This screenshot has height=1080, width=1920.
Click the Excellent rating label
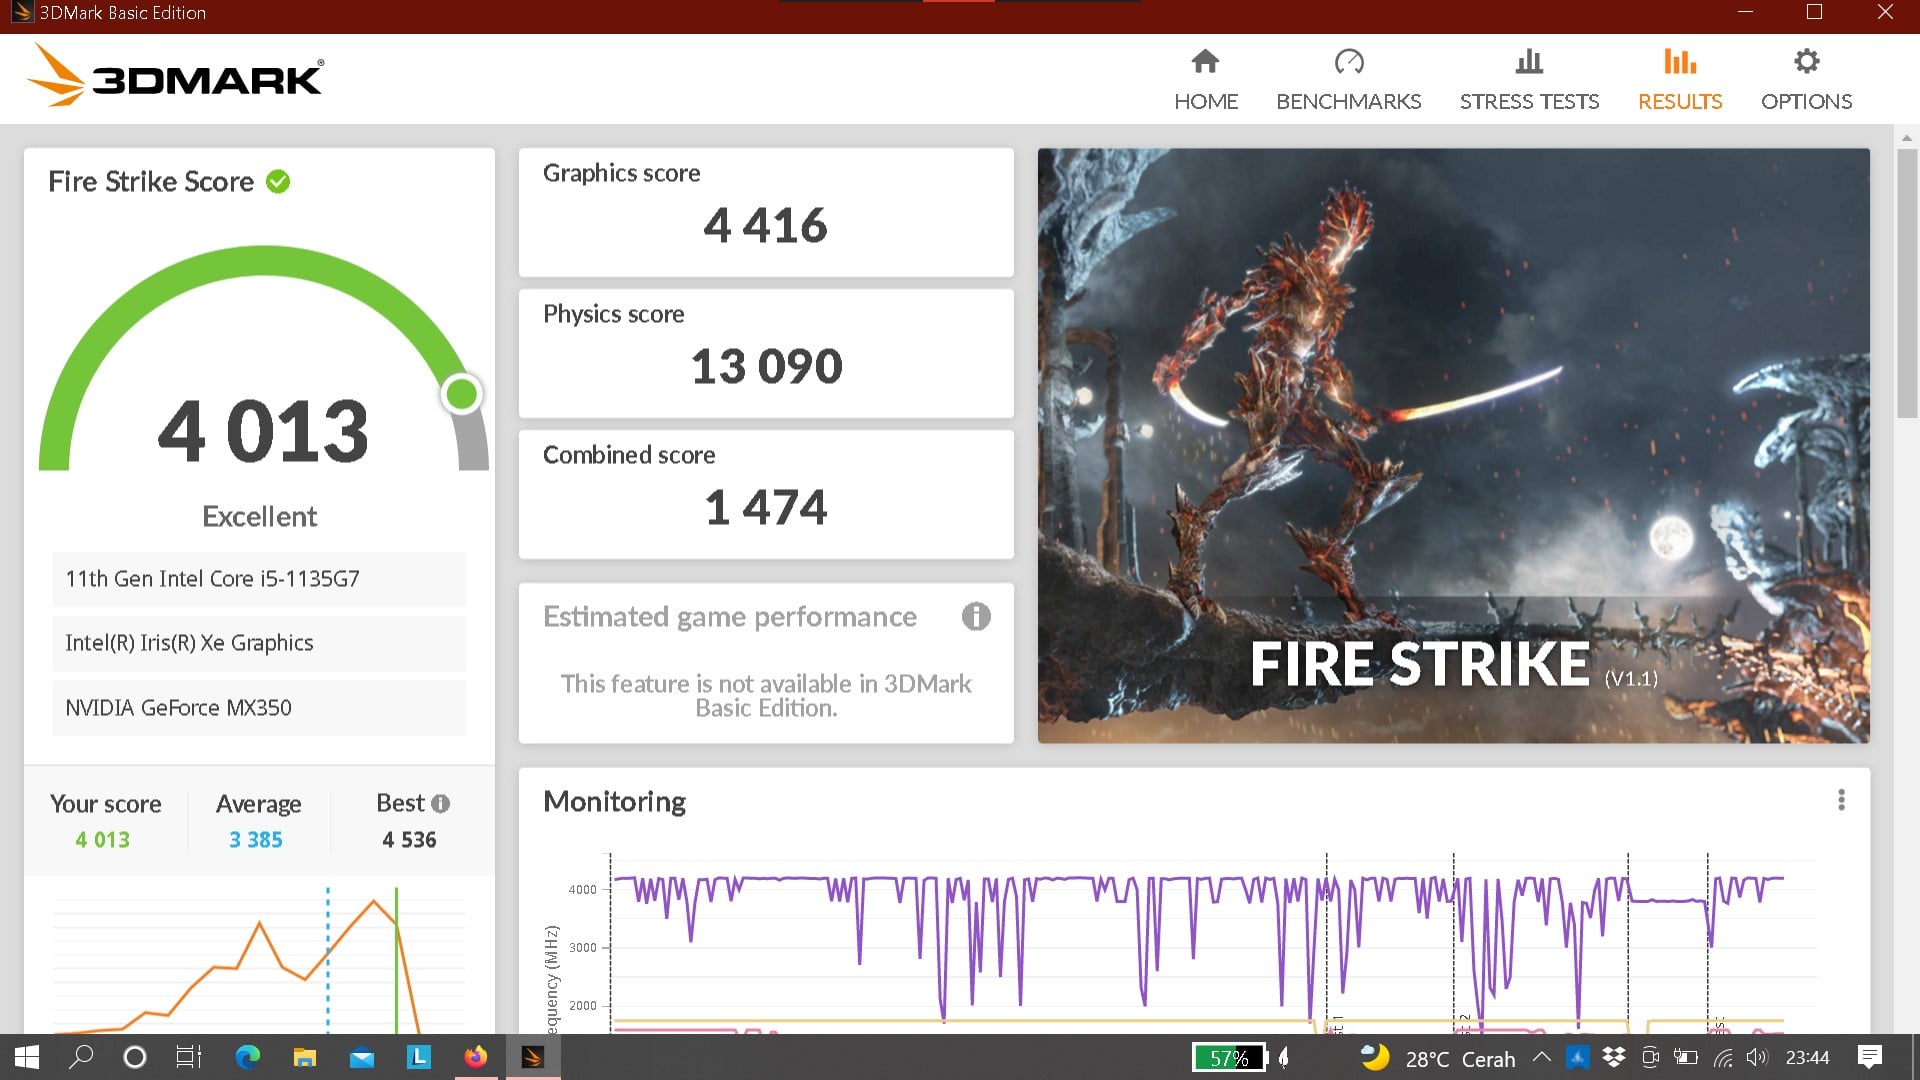coord(259,517)
